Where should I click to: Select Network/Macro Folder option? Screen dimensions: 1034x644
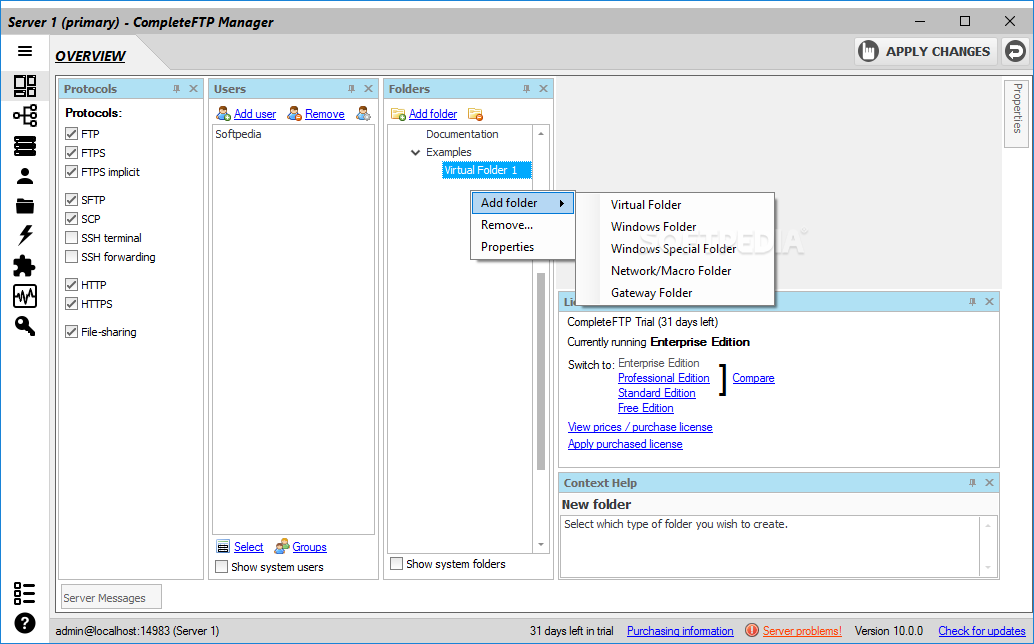[675, 271]
